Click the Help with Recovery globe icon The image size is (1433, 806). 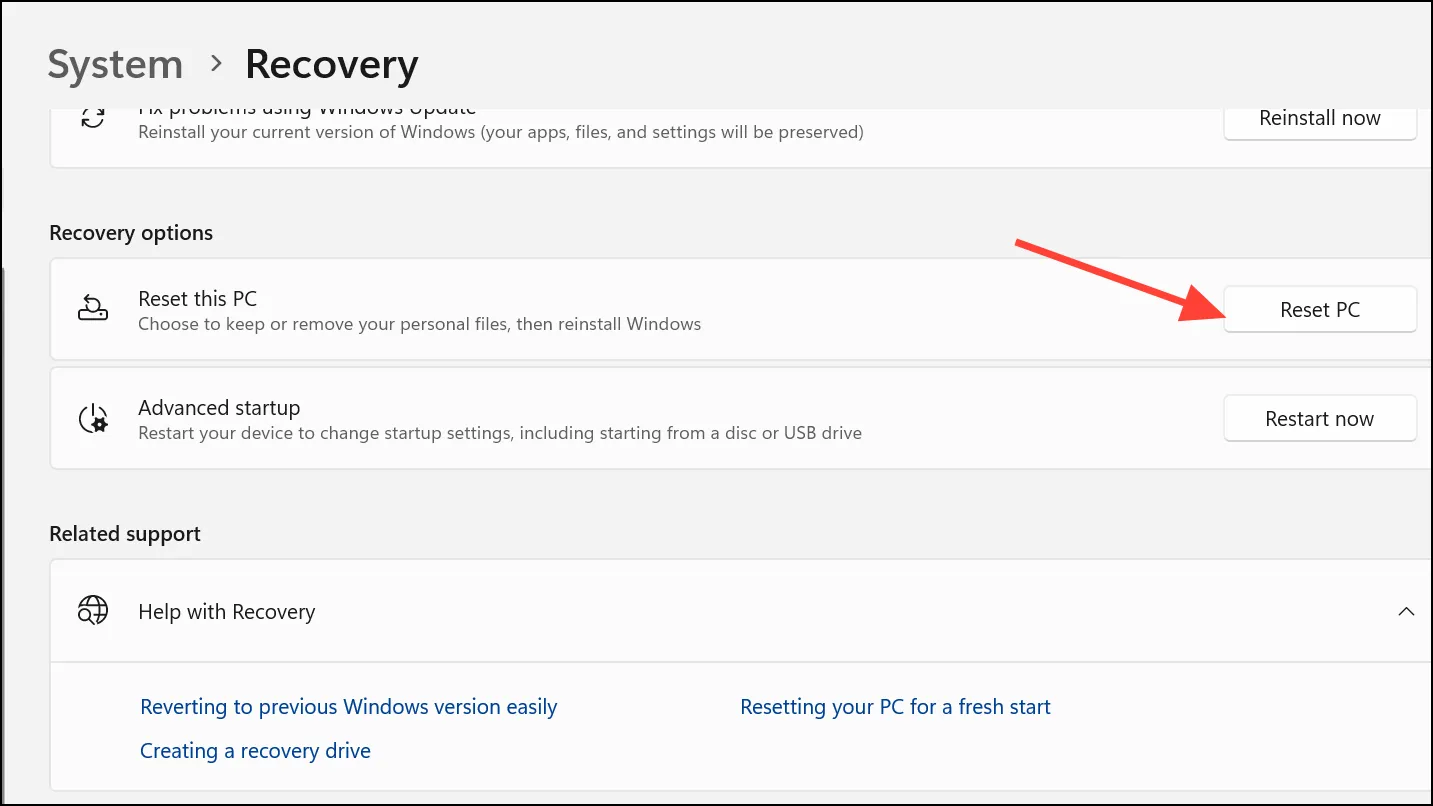[93, 611]
